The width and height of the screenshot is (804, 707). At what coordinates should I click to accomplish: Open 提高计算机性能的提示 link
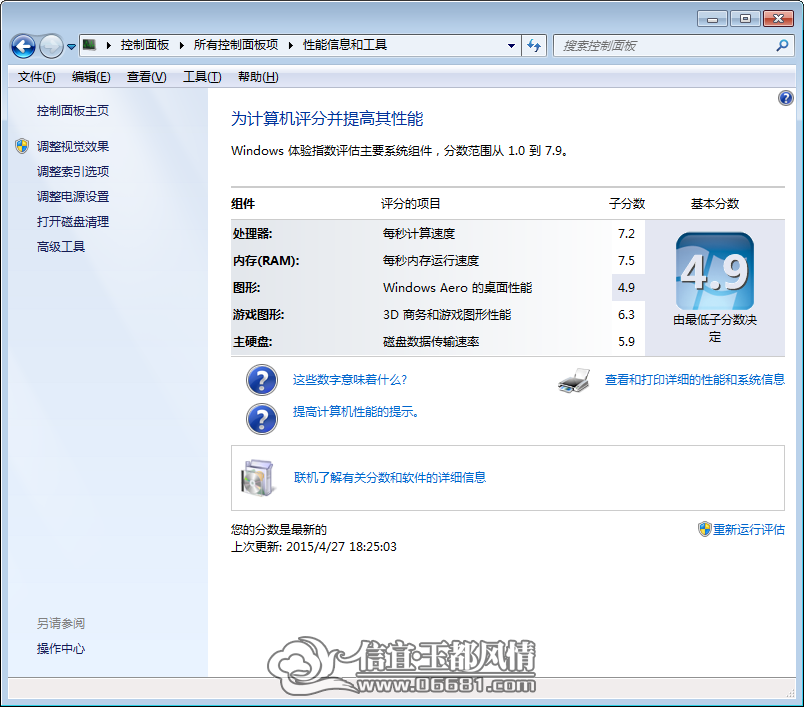[x=355, y=412]
